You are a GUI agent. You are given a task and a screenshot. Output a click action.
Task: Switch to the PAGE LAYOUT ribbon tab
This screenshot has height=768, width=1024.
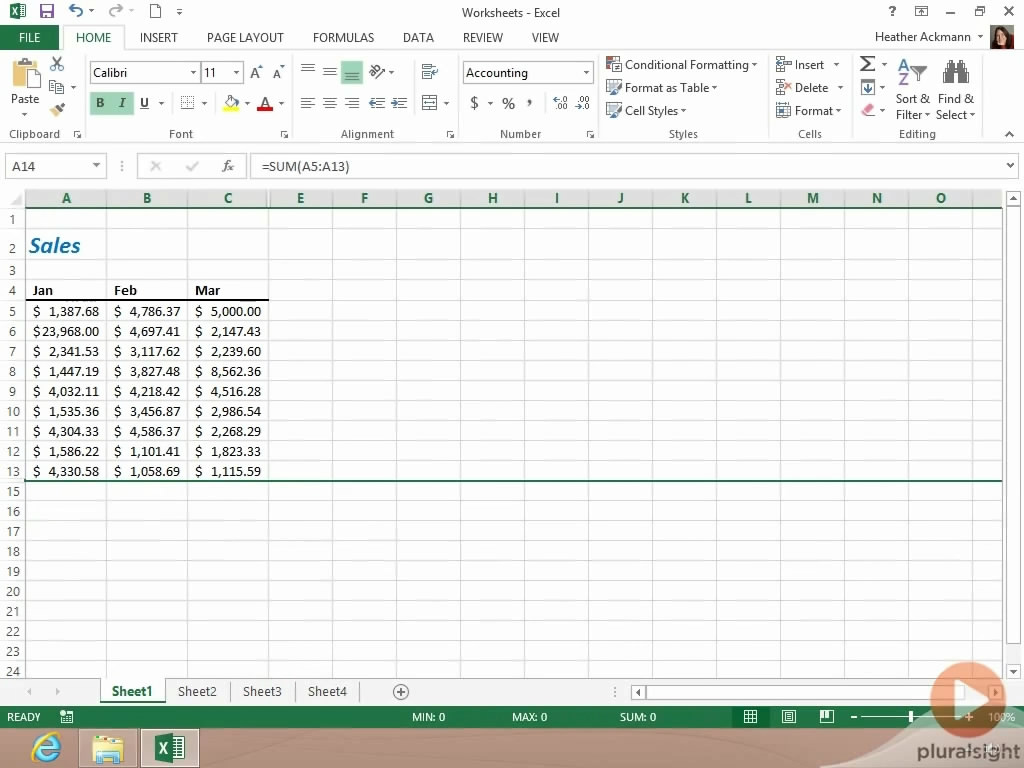pyautogui.click(x=245, y=37)
